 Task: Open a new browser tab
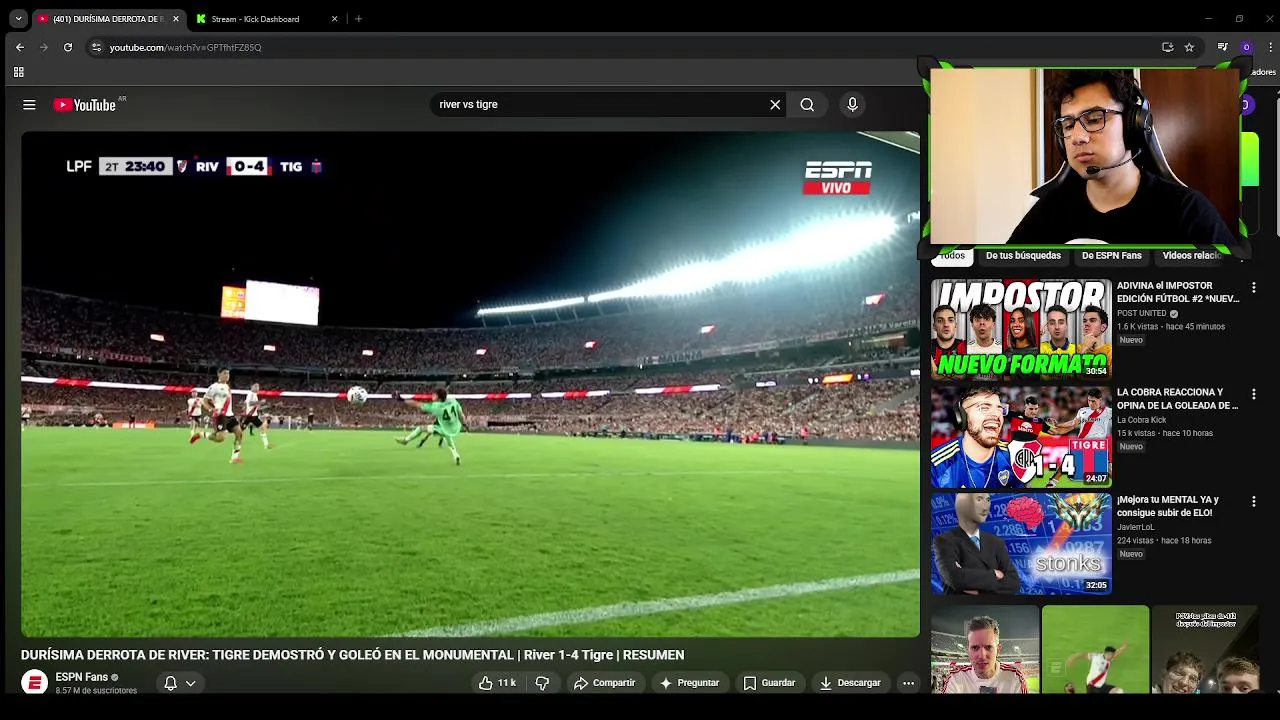(358, 19)
